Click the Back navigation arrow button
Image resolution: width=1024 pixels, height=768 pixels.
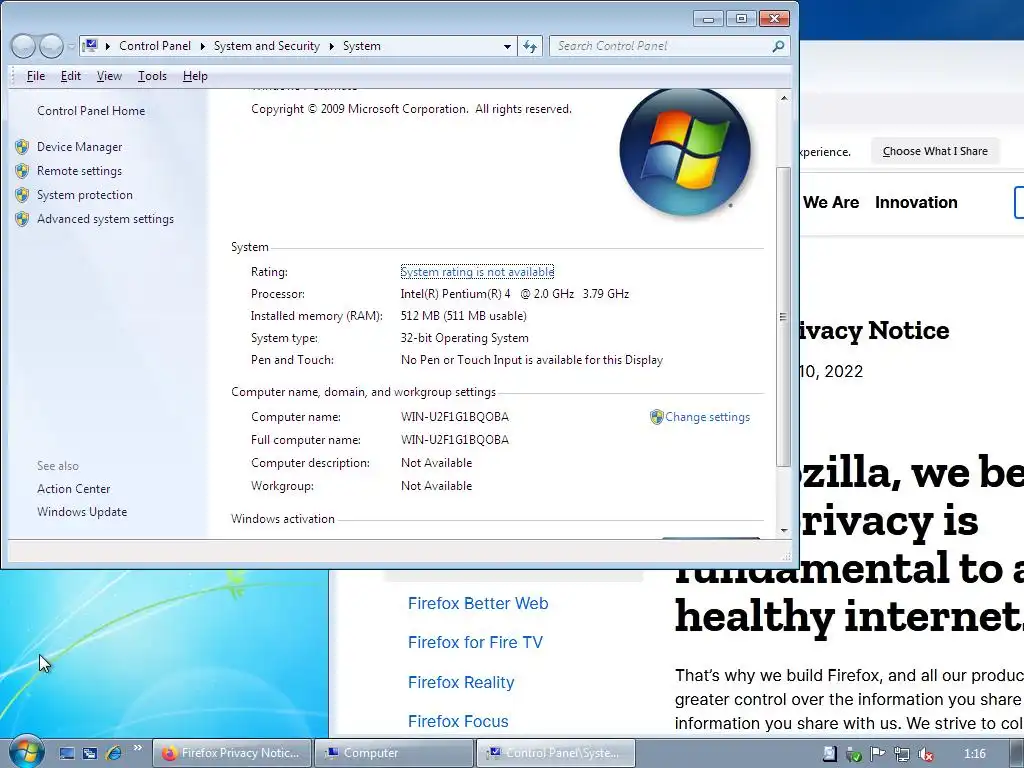(23, 46)
